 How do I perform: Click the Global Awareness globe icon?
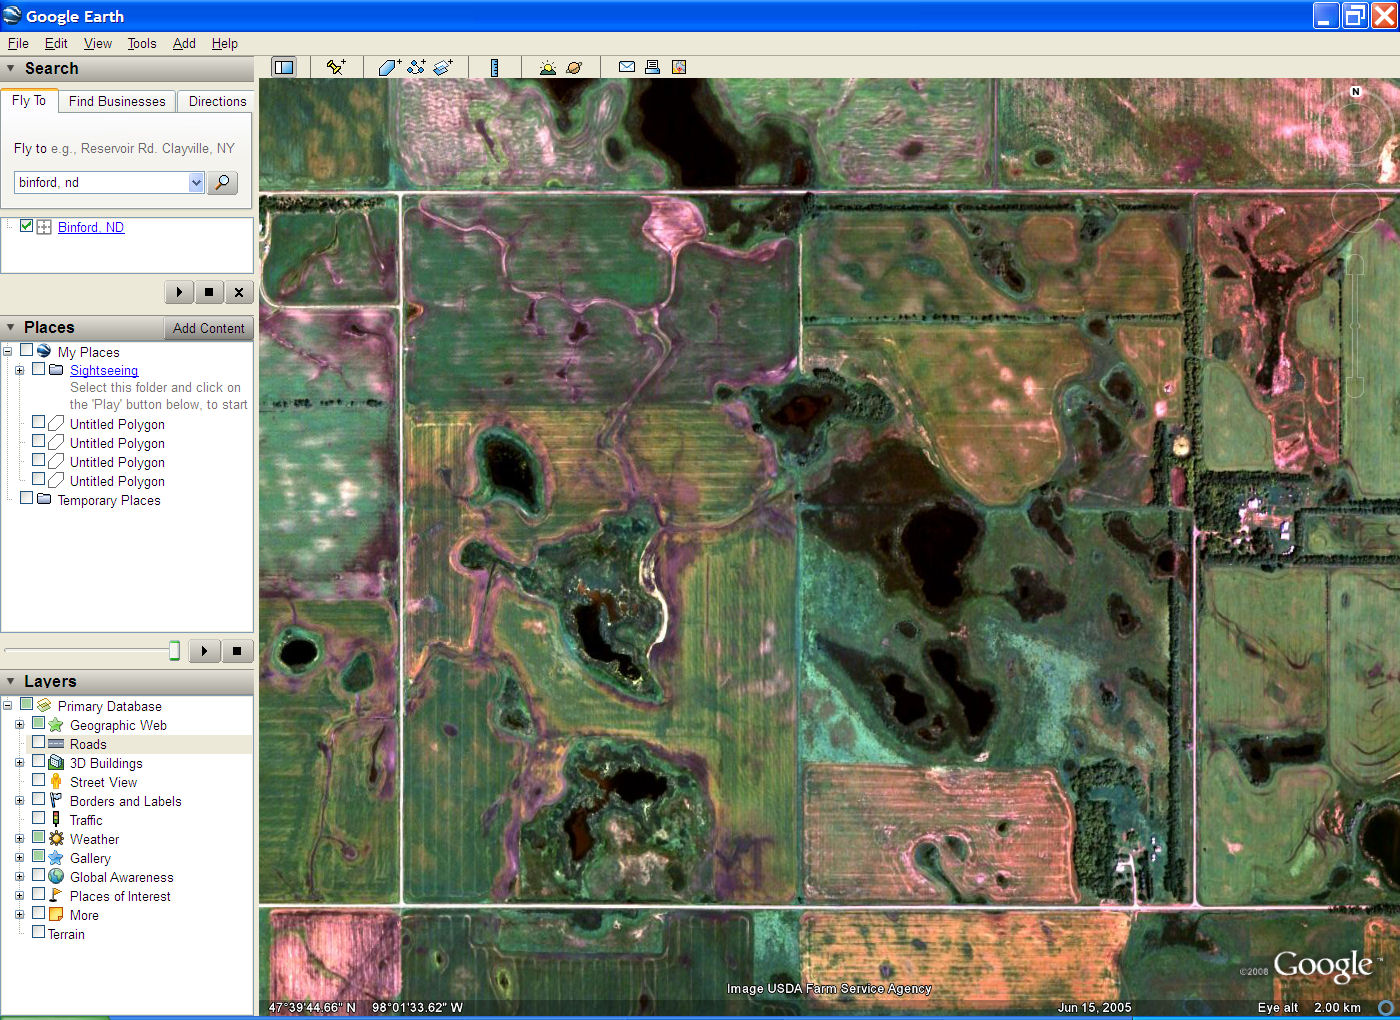(56, 877)
